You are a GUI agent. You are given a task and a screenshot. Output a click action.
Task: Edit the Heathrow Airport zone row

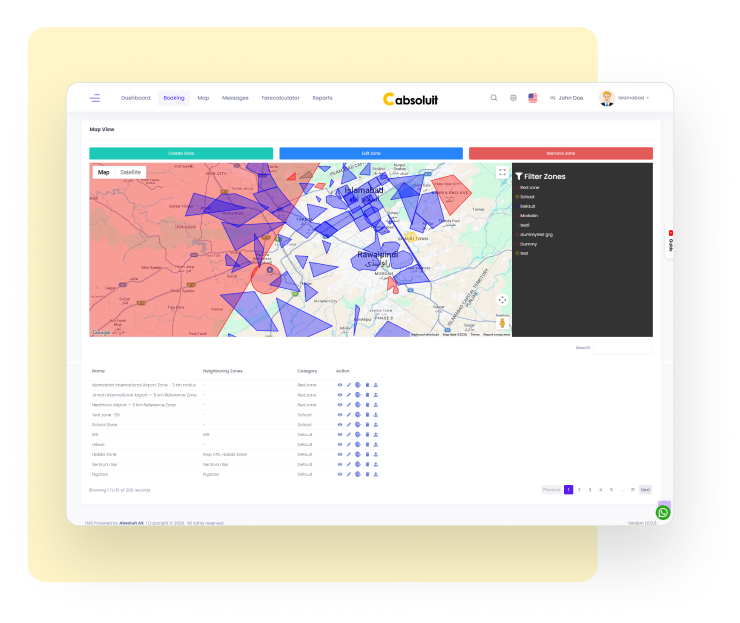click(349, 405)
